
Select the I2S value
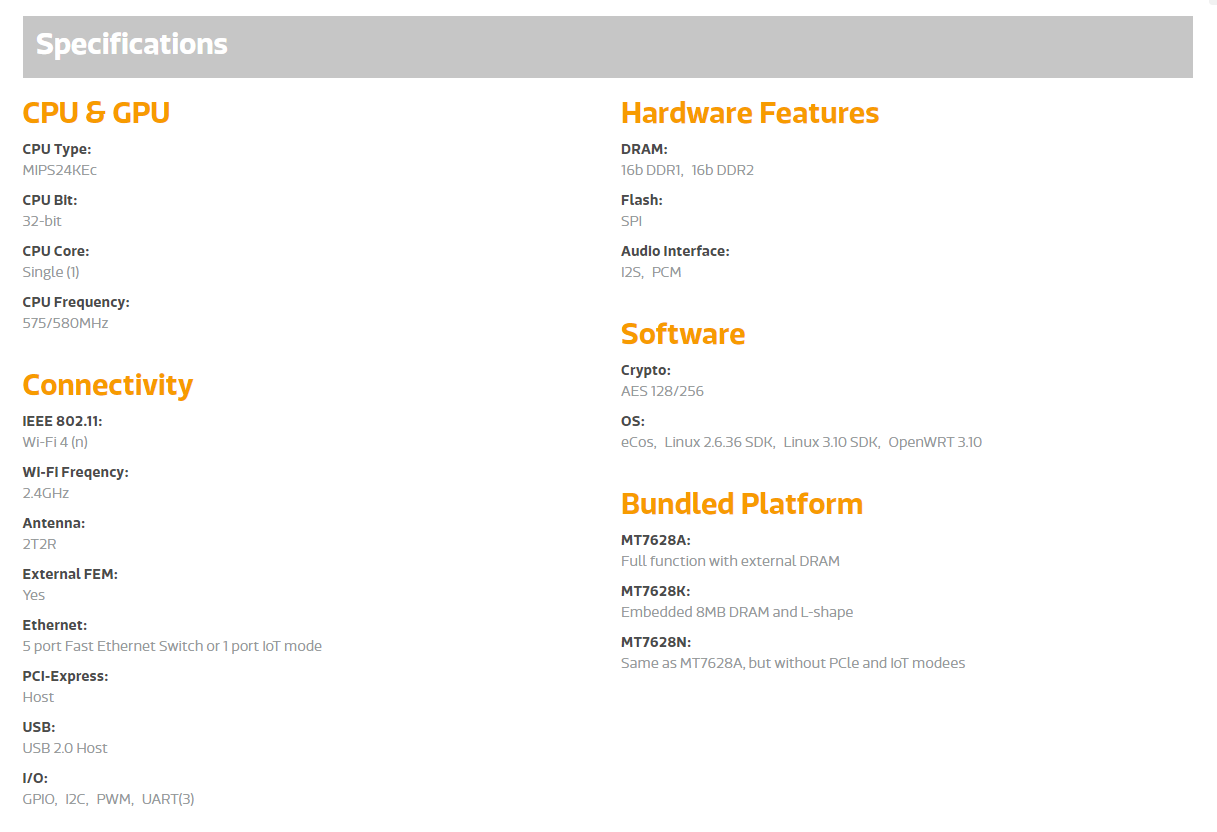pos(632,272)
